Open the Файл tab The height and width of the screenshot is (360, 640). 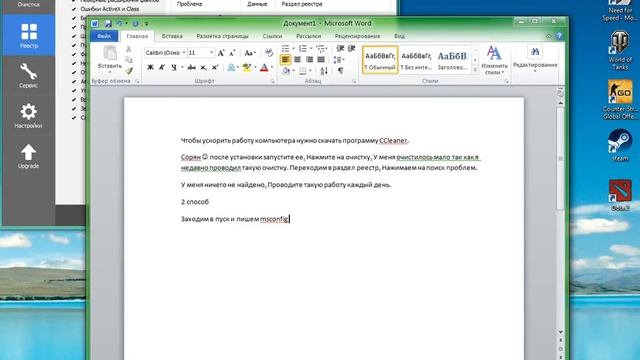104,36
